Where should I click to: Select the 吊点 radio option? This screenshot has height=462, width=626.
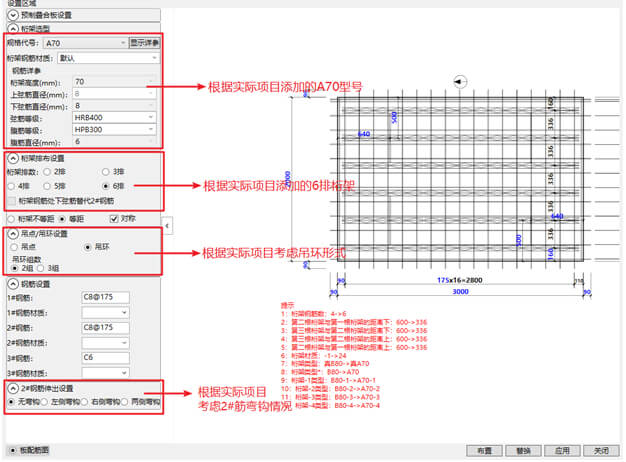[x=14, y=247]
